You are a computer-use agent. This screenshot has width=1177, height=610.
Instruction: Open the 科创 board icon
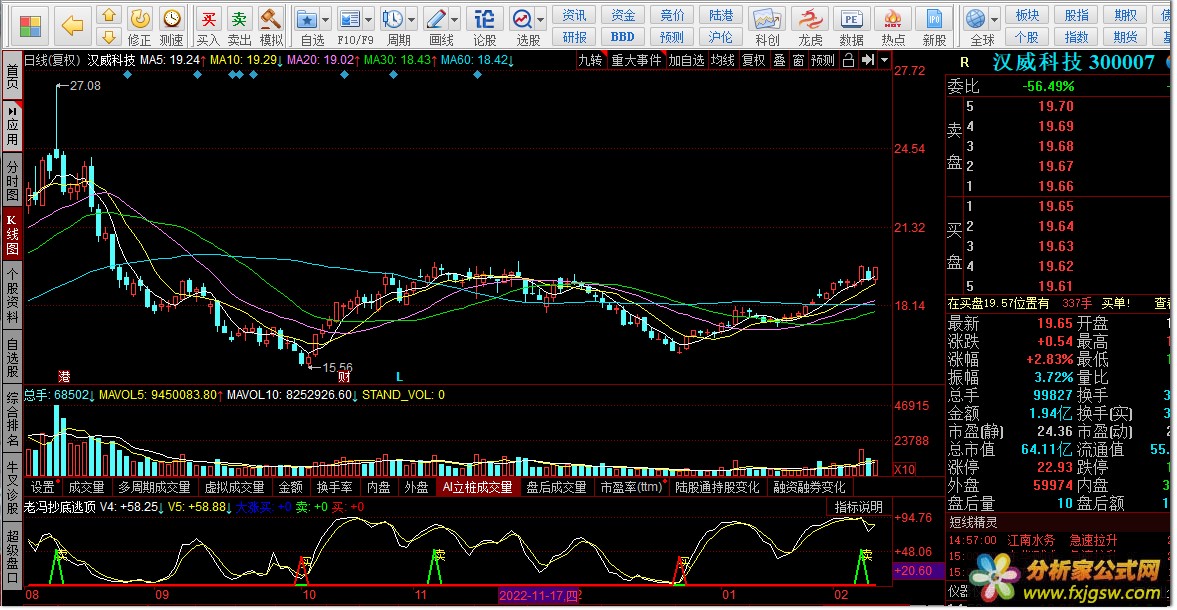766,20
